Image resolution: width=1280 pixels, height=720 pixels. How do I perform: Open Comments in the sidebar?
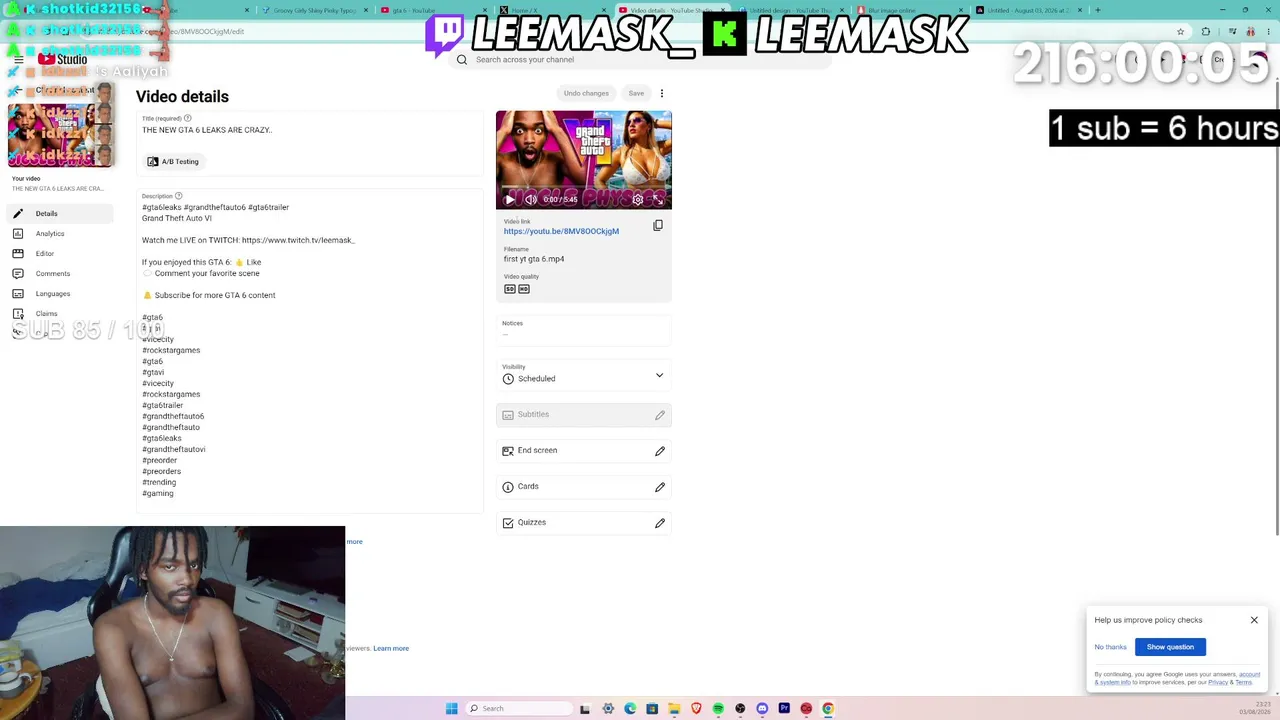pos(61,273)
